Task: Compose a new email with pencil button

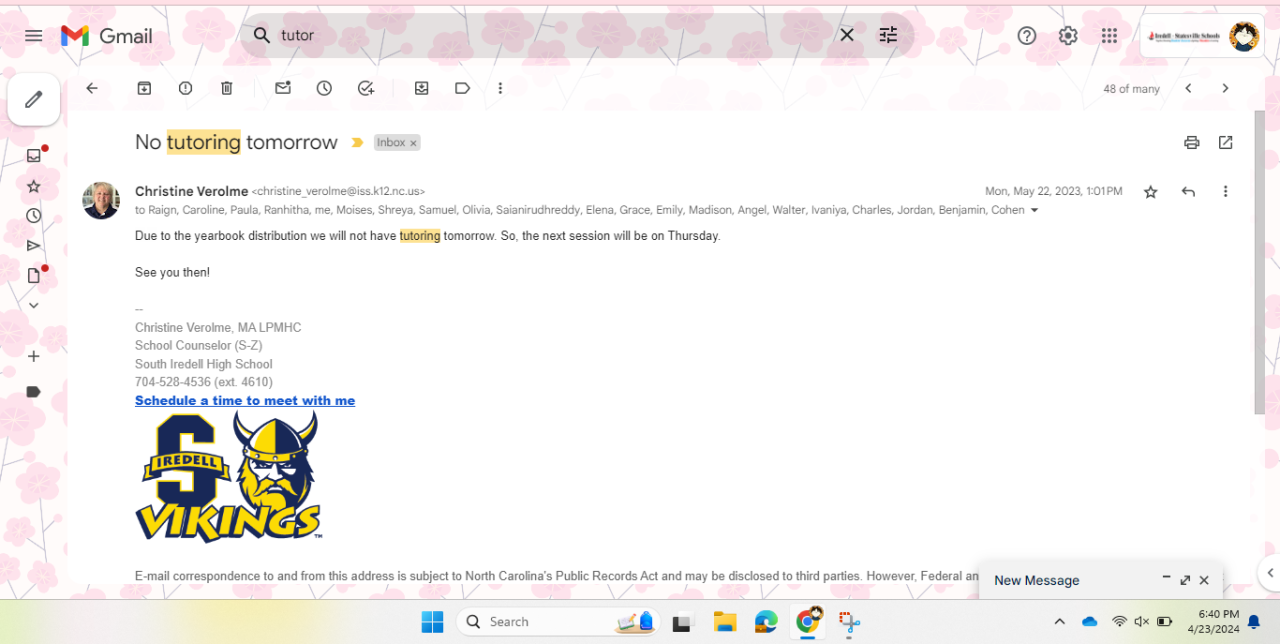Action: click(34, 99)
